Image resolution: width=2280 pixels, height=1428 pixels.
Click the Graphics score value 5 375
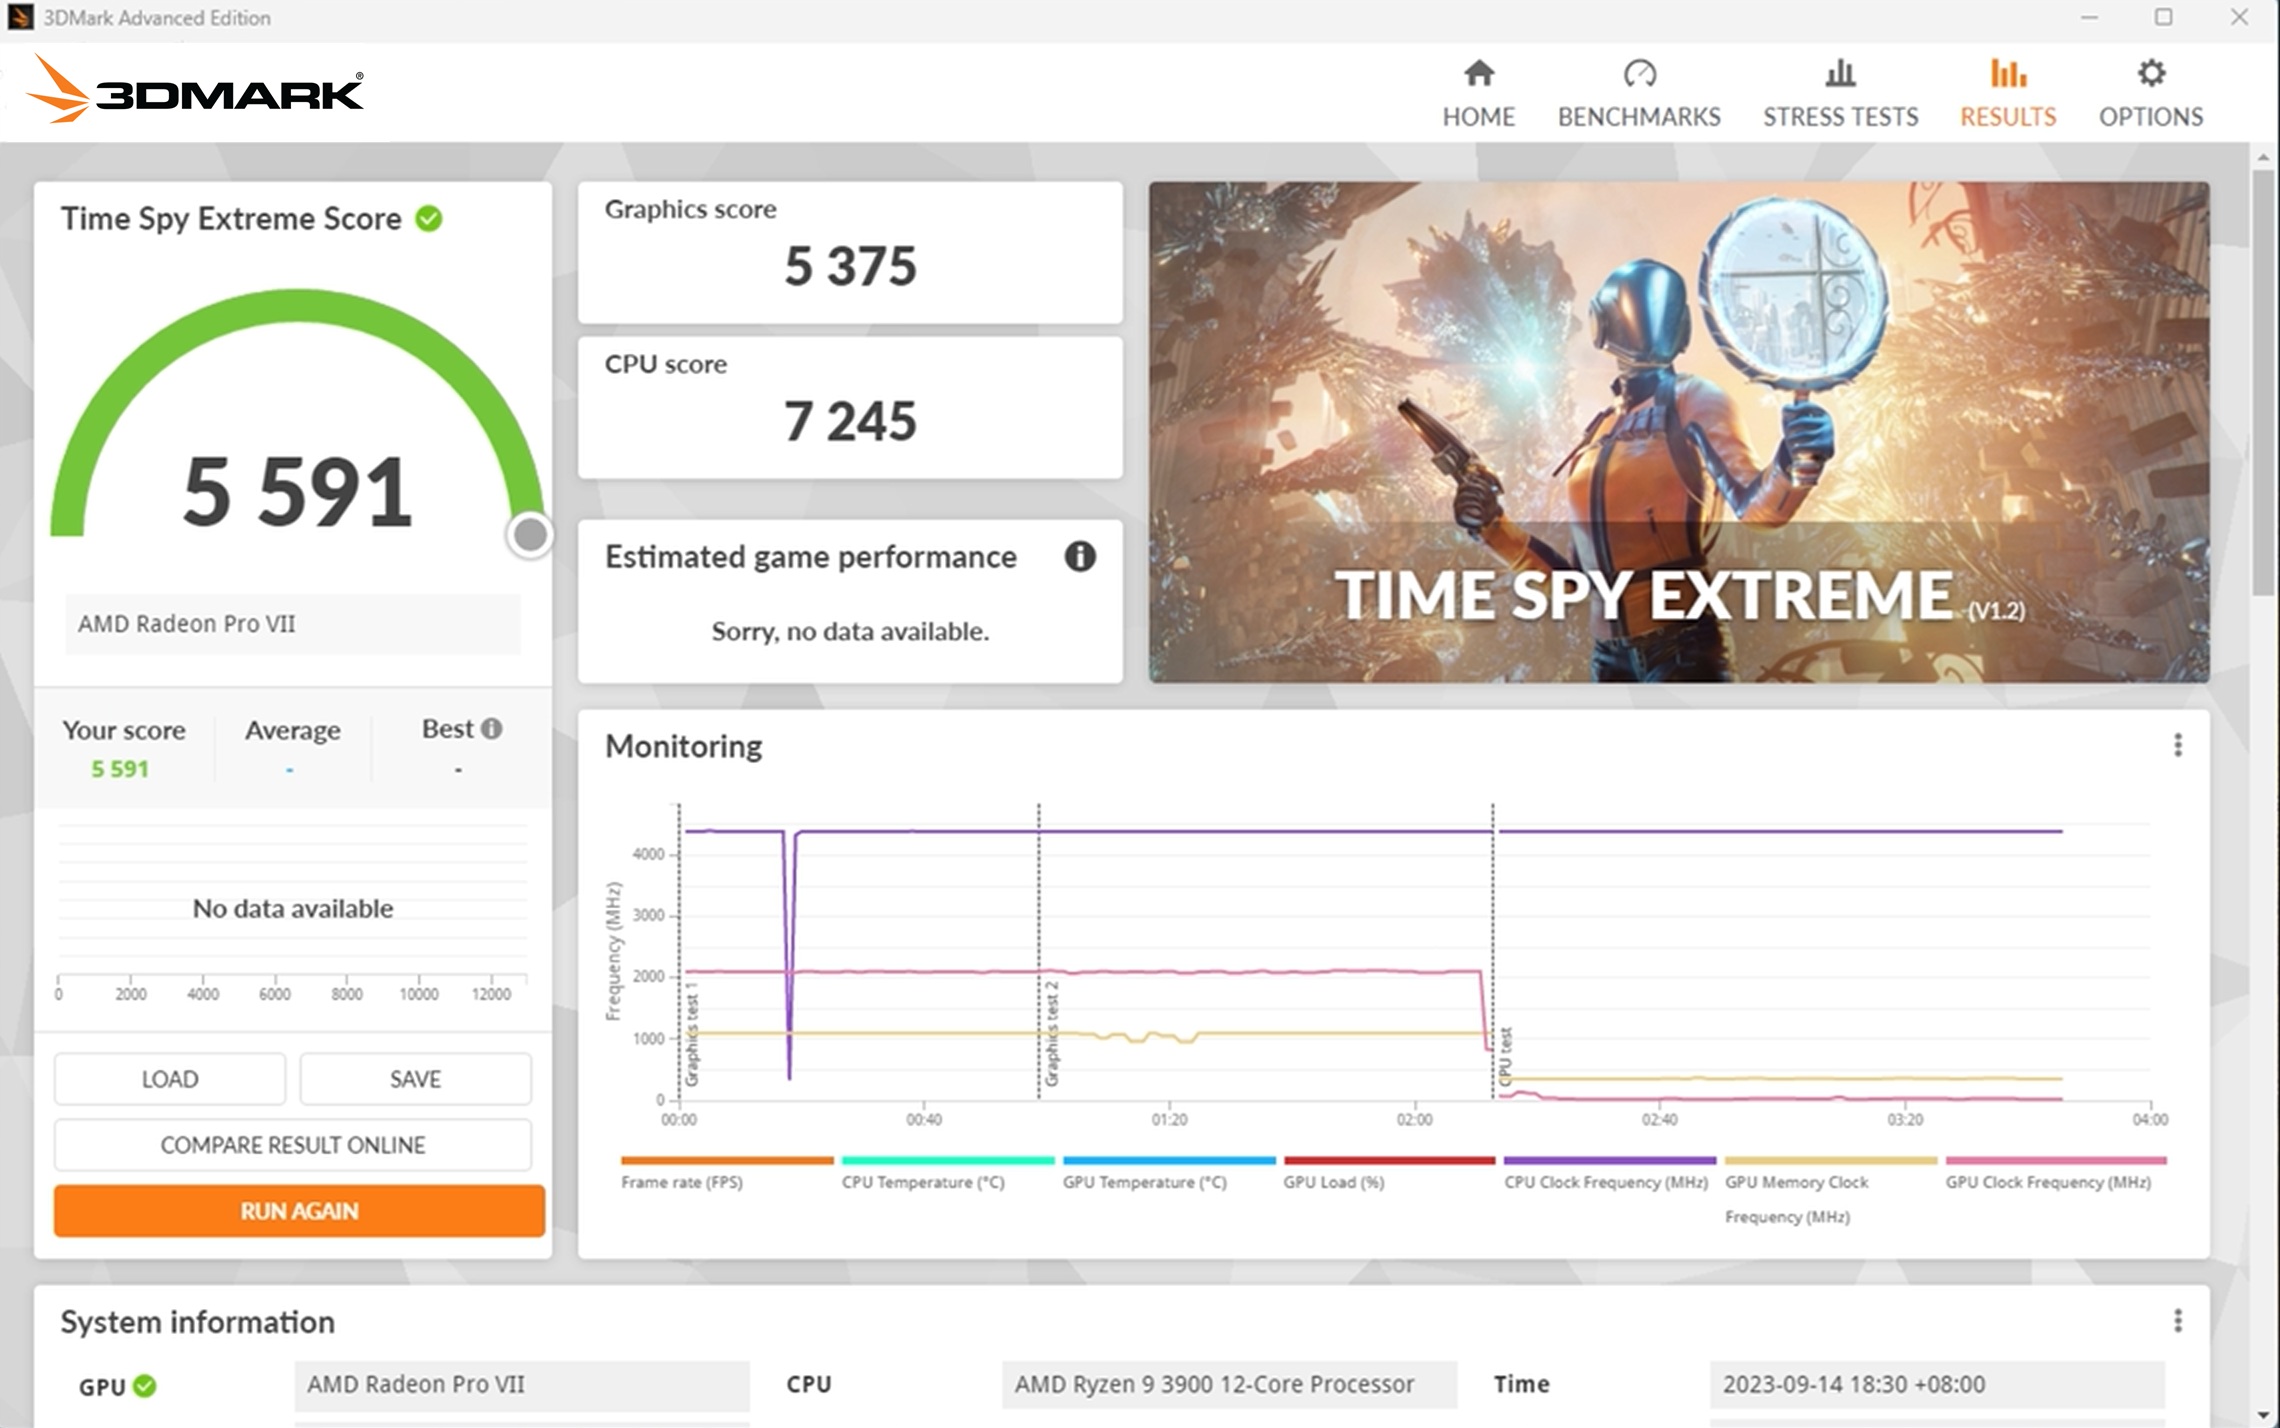pyautogui.click(x=850, y=266)
